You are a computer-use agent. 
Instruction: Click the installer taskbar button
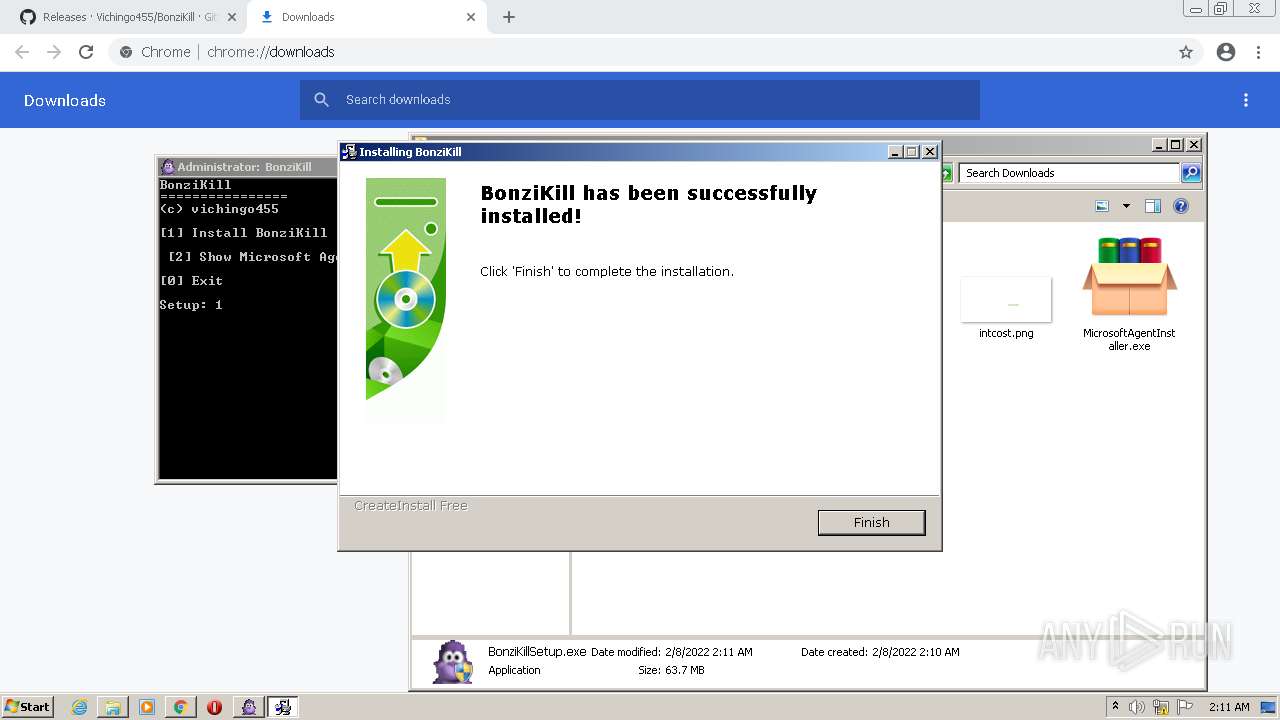(x=283, y=707)
